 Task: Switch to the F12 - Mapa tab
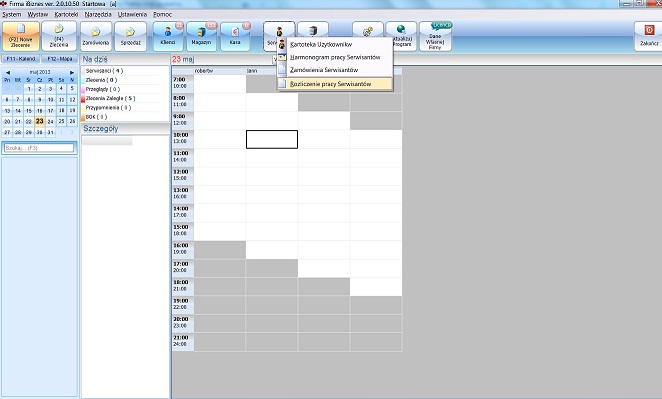(60, 59)
